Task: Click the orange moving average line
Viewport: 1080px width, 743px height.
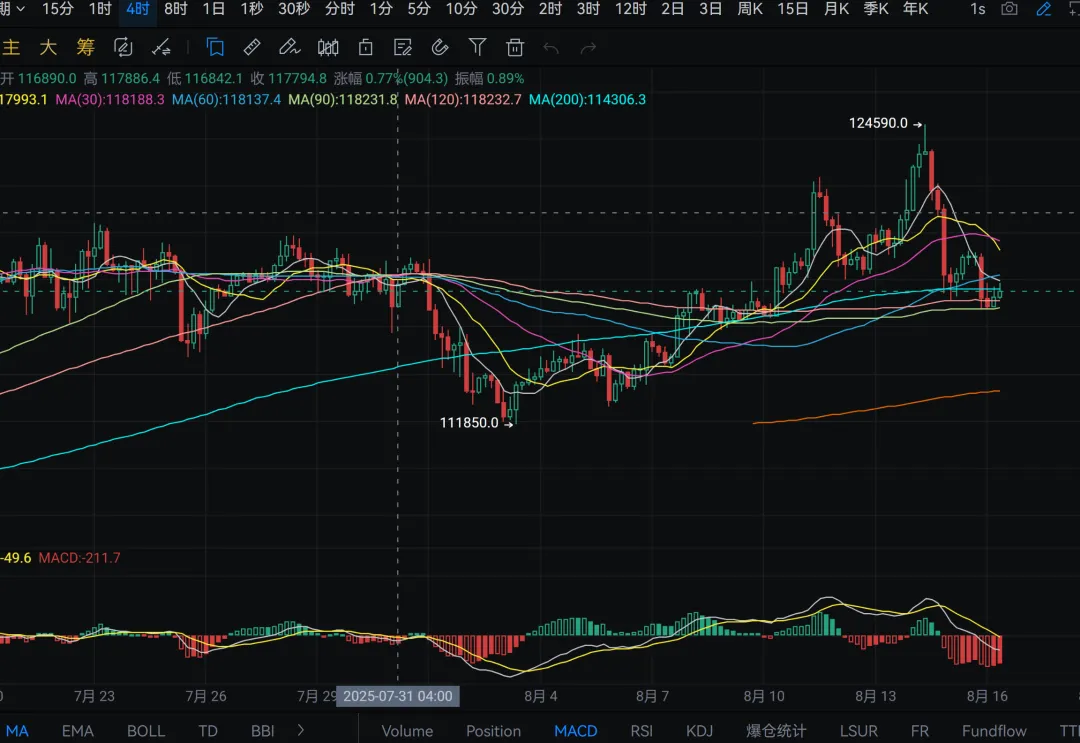Action: 876,408
